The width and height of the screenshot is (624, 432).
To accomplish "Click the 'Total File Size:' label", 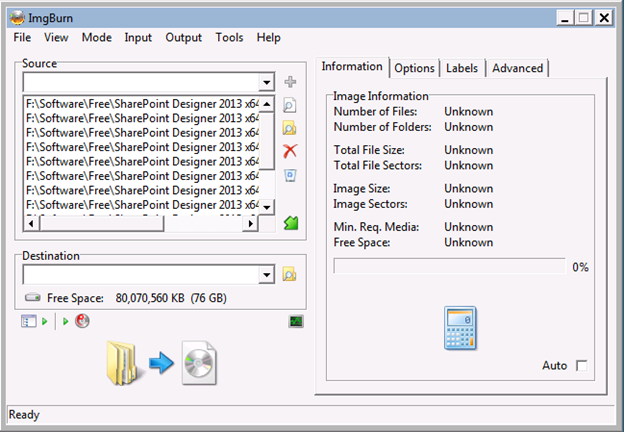I will pyautogui.click(x=369, y=150).
